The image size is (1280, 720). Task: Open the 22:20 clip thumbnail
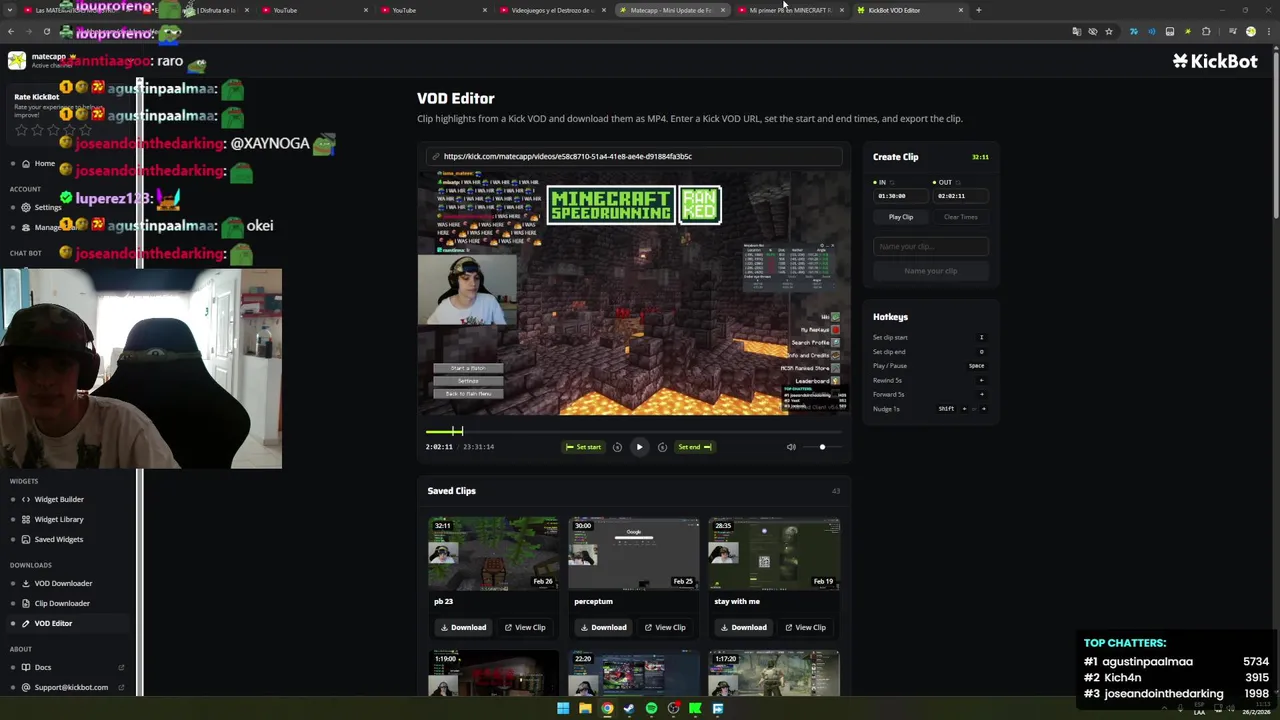coord(634,673)
